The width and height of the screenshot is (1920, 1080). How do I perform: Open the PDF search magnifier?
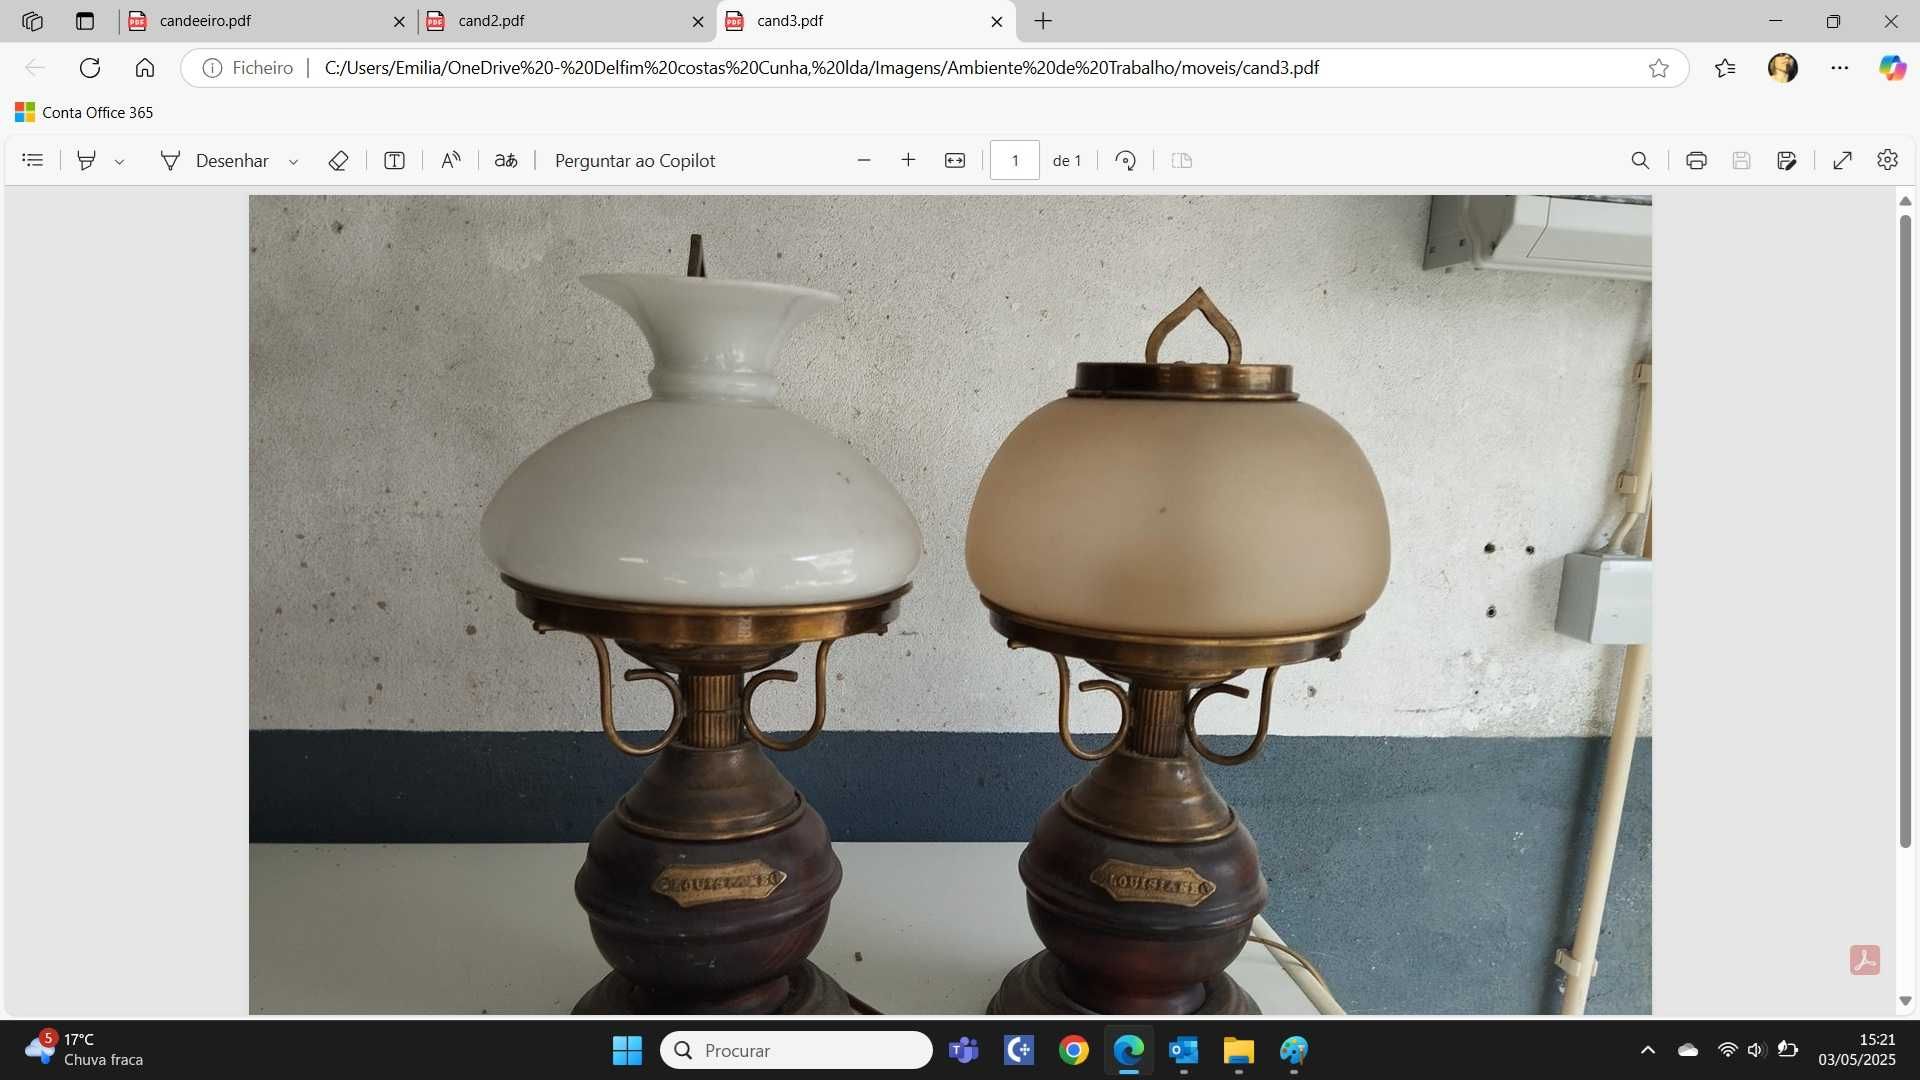tap(1640, 160)
